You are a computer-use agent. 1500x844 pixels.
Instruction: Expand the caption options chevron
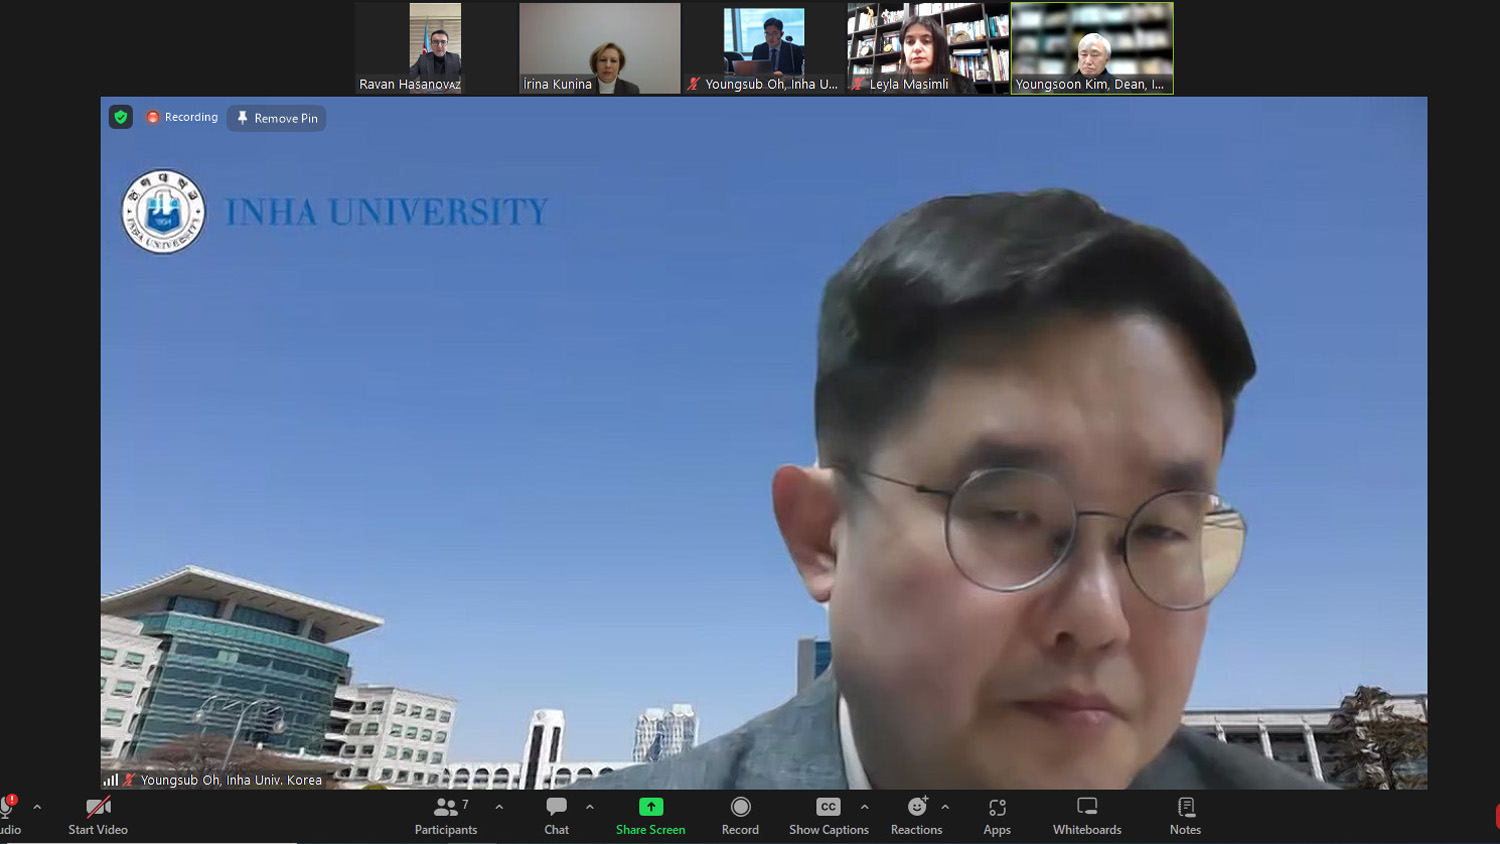(864, 807)
